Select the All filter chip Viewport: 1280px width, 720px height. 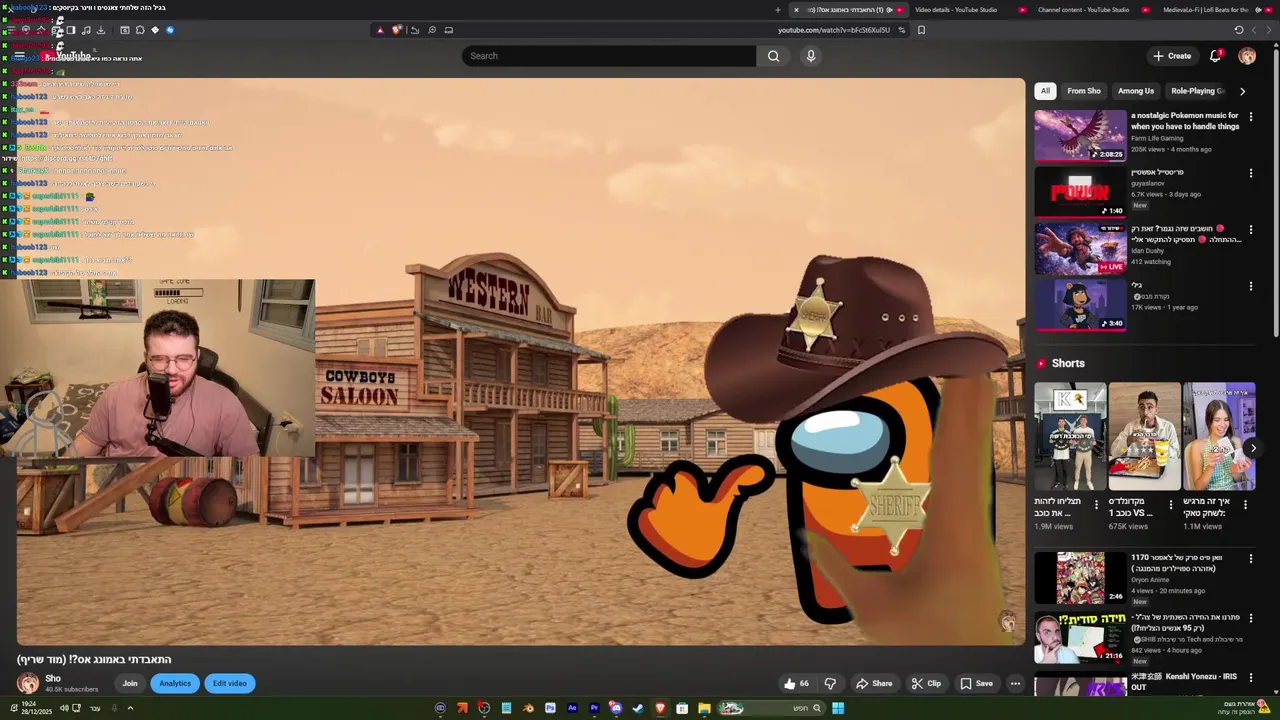tap(1045, 91)
